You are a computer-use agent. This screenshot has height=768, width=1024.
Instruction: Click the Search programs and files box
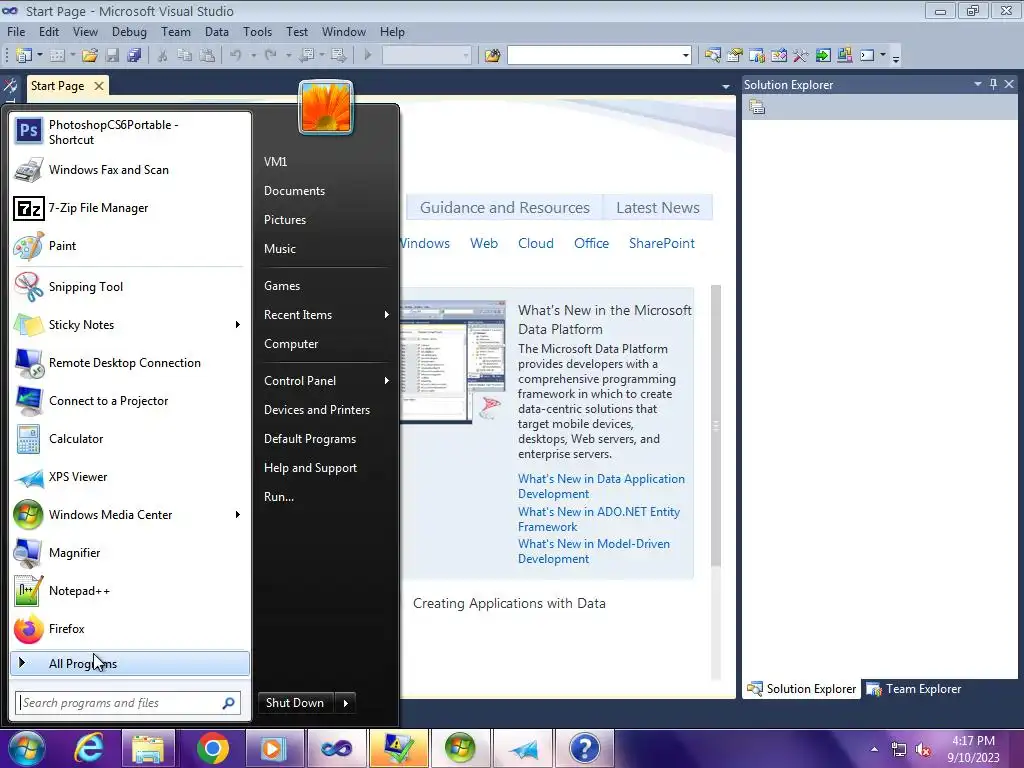tap(128, 703)
